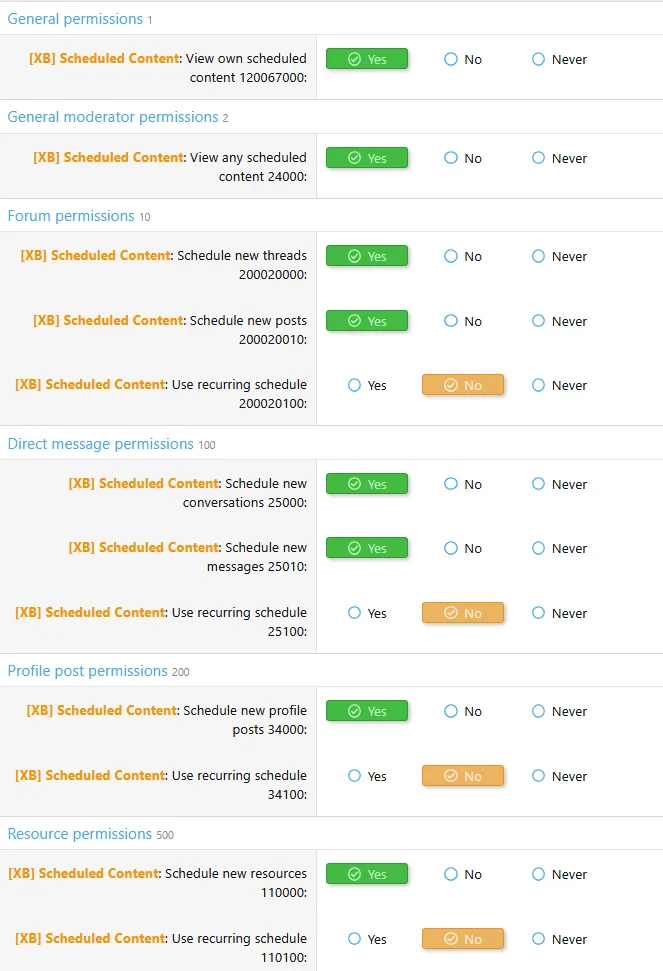Set direct message 'Use recurring schedule' to Never
The width and height of the screenshot is (663, 971).
coord(538,613)
